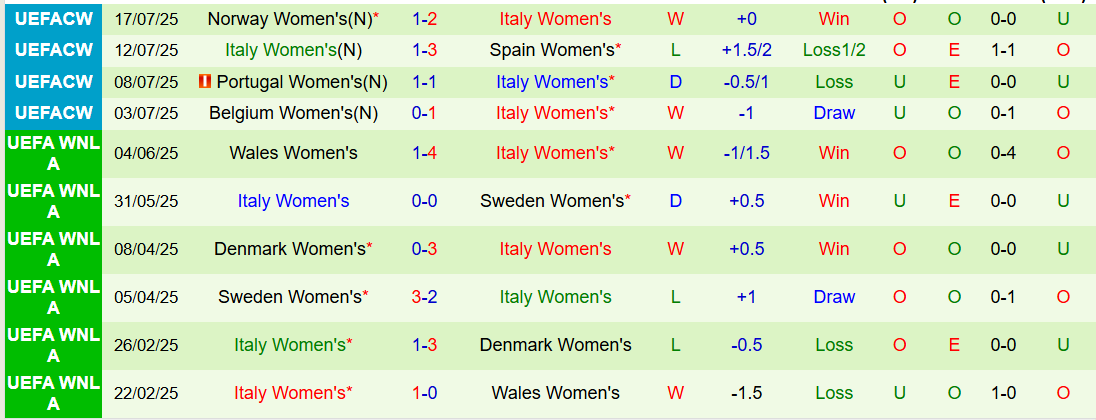Open Denmark Women's away team on 26/02/25
Viewport: 1096px width, 420px height.
point(556,345)
